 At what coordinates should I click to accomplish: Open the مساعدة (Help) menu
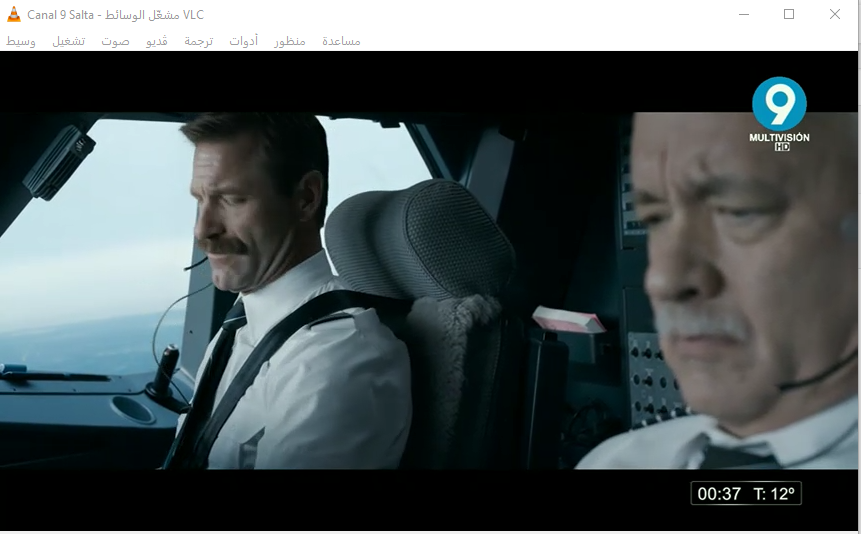341,41
